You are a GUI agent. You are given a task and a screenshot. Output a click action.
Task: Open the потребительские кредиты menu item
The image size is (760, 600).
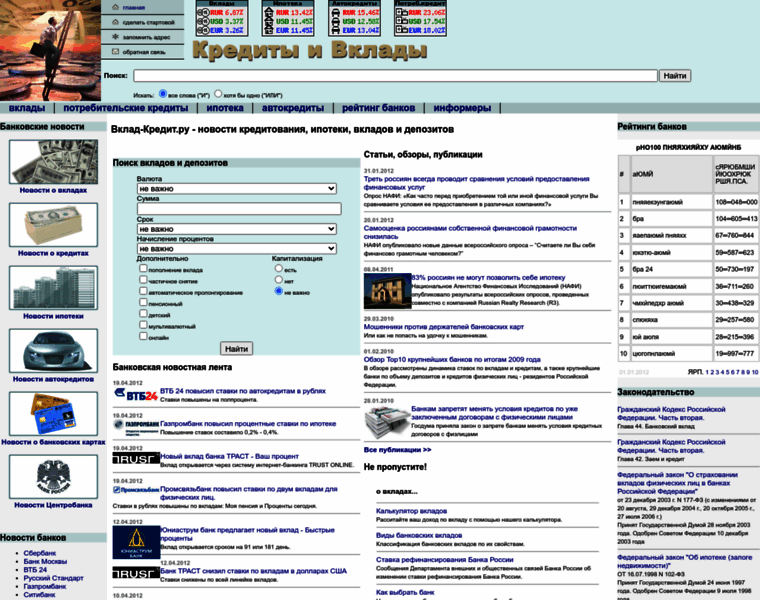point(126,108)
